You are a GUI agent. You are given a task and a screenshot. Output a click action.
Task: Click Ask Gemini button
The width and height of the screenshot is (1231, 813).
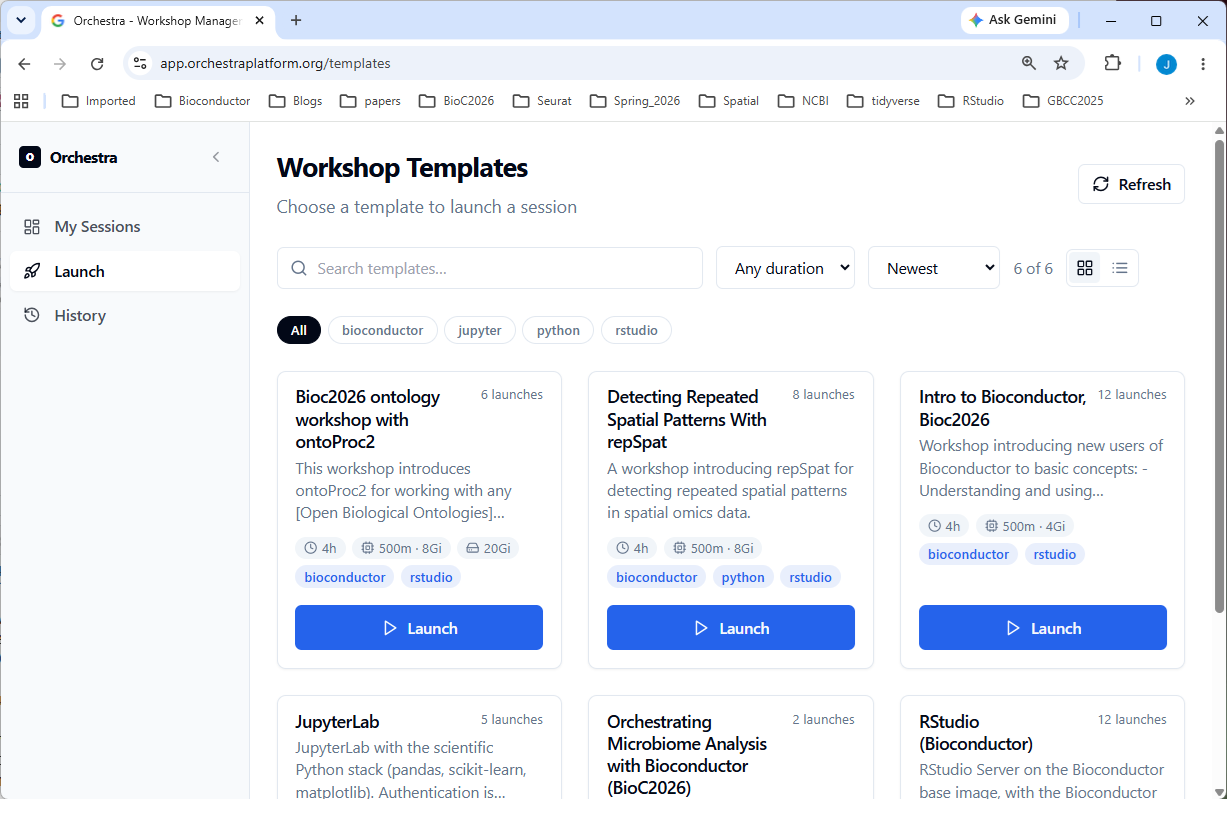1015,20
